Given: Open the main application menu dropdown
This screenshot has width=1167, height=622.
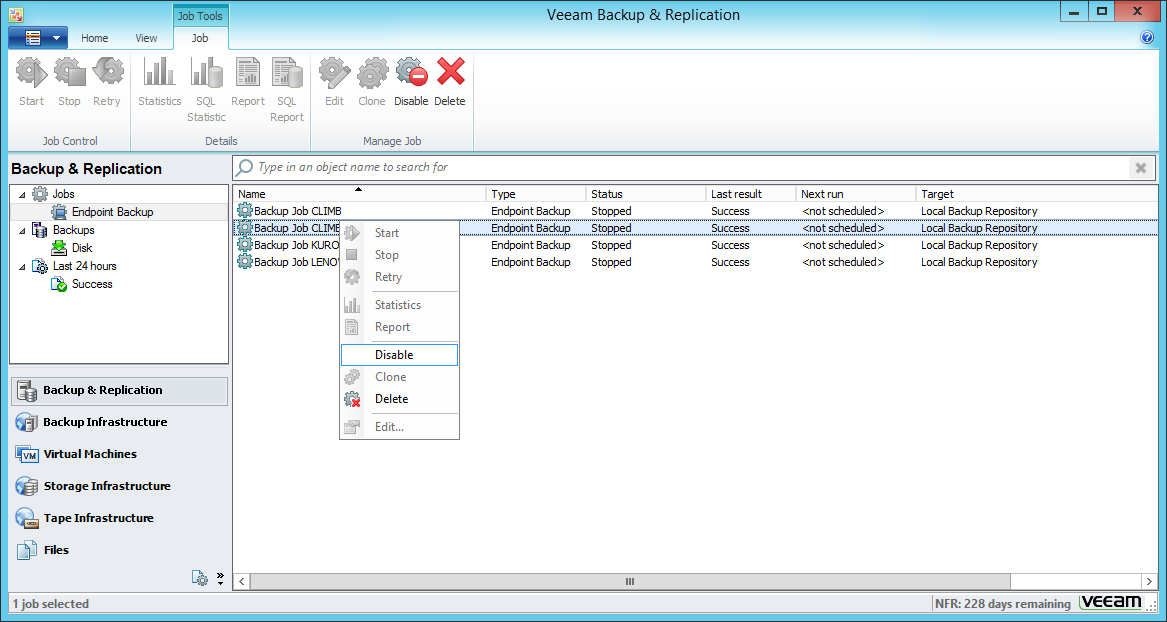Looking at the screenshot, I should click(x=38, y=38).
